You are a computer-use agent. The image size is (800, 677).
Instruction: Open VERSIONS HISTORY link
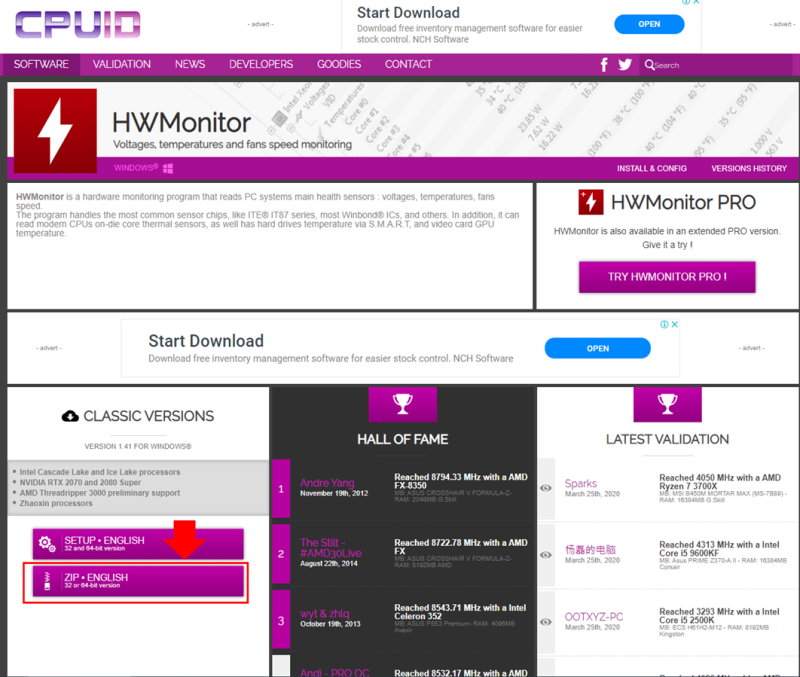pyautogui.click(x=749, y=168)
